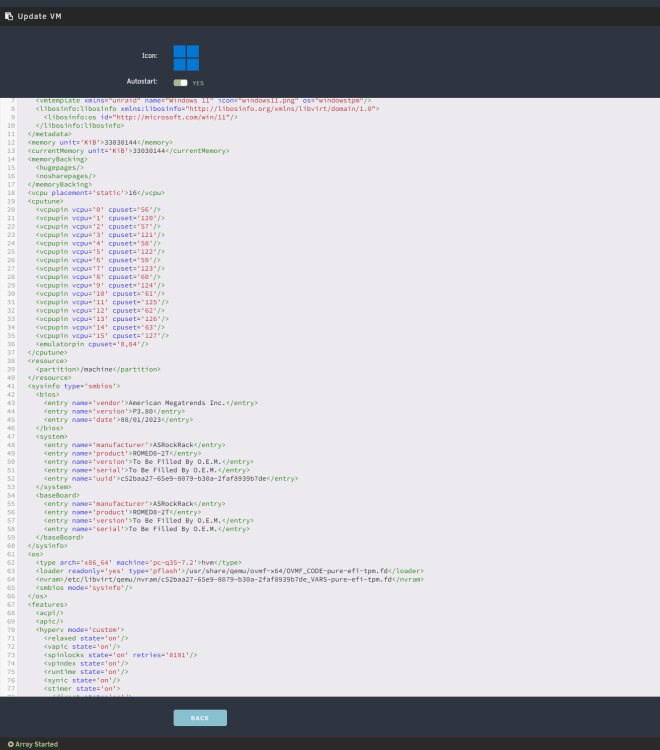Image resolution: width=660 pixels, height=750 pixels.
Task: Click the Update VM title text
Action: (39, 16)
